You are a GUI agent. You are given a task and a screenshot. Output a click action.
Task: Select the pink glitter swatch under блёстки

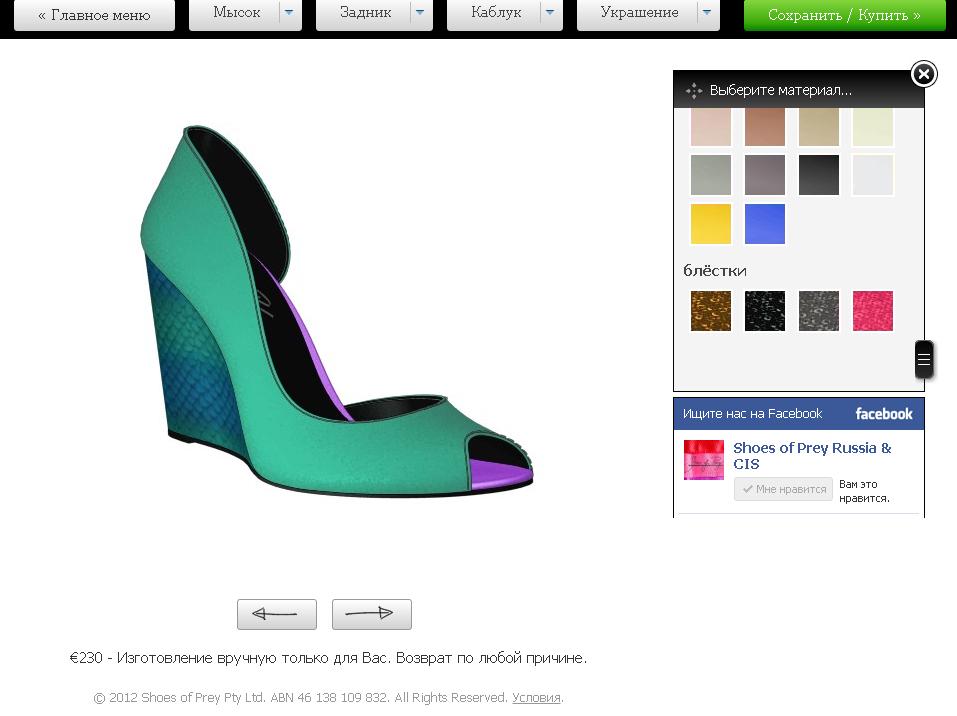pyautogui.click(x=873, y=311)
